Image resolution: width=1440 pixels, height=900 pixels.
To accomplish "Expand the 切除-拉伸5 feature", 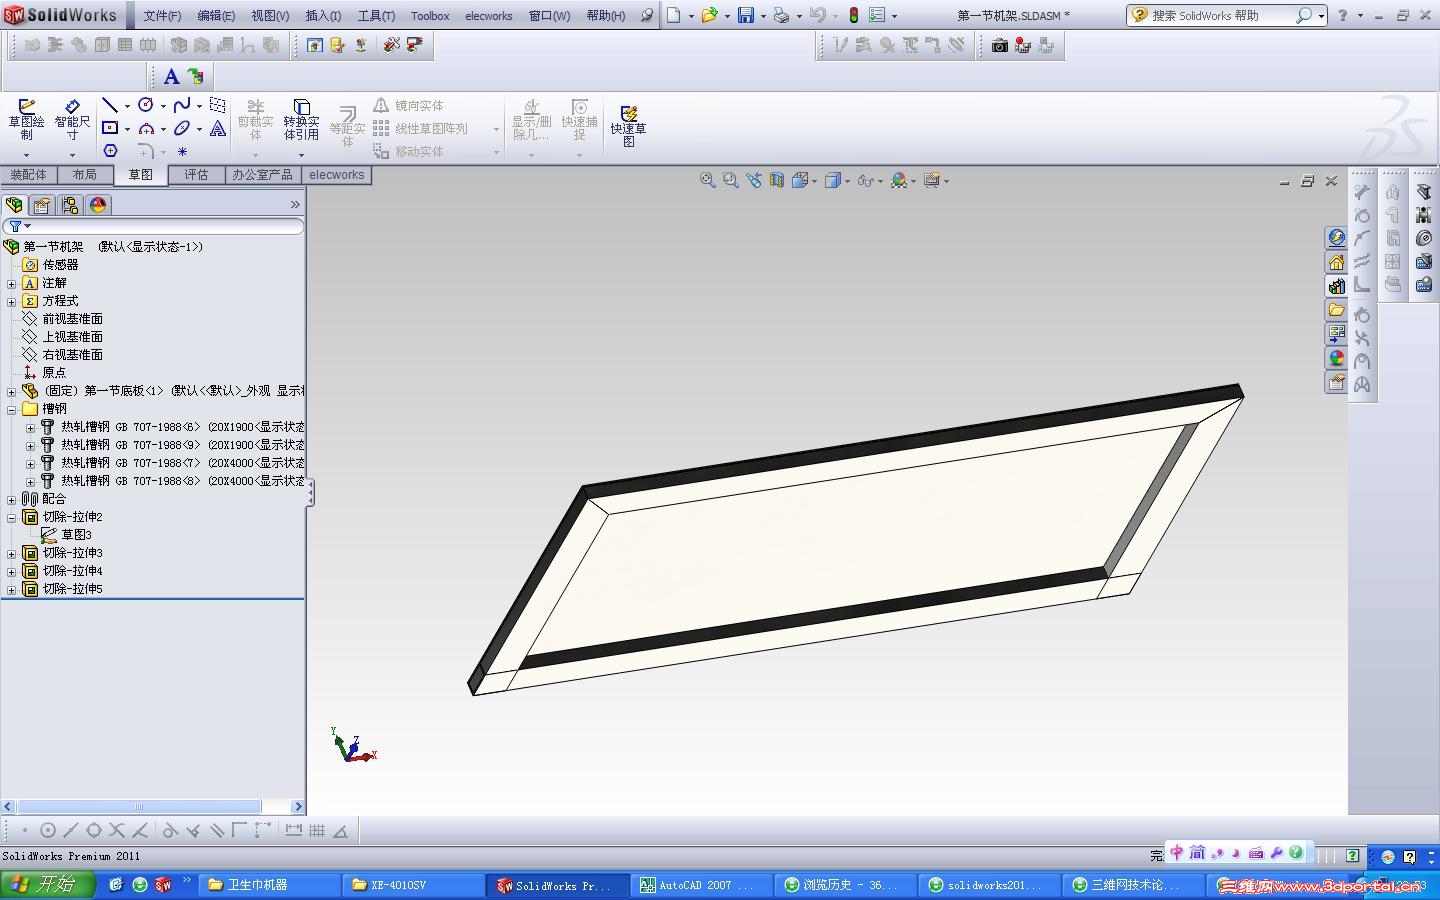I will (x=12, y=589).
